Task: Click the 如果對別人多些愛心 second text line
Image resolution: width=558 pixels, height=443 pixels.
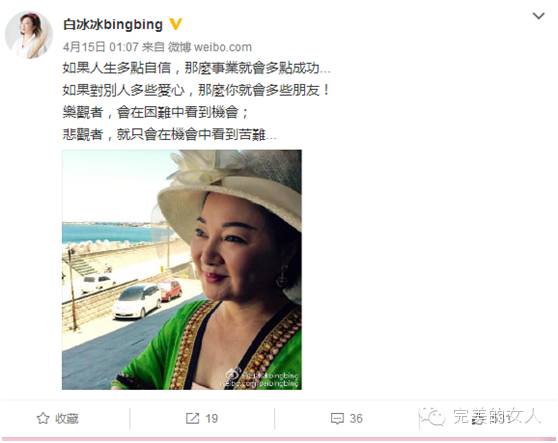Action: pyautogui.click(x=196, y=90)
